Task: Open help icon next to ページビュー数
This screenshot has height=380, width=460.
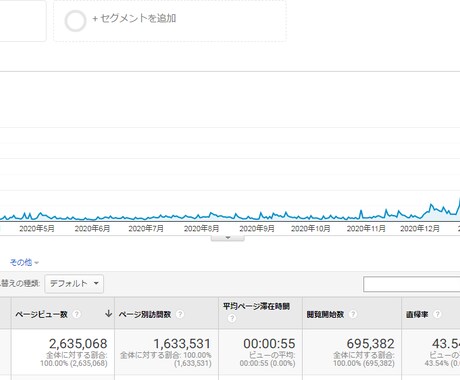Action: coord(77,314)
